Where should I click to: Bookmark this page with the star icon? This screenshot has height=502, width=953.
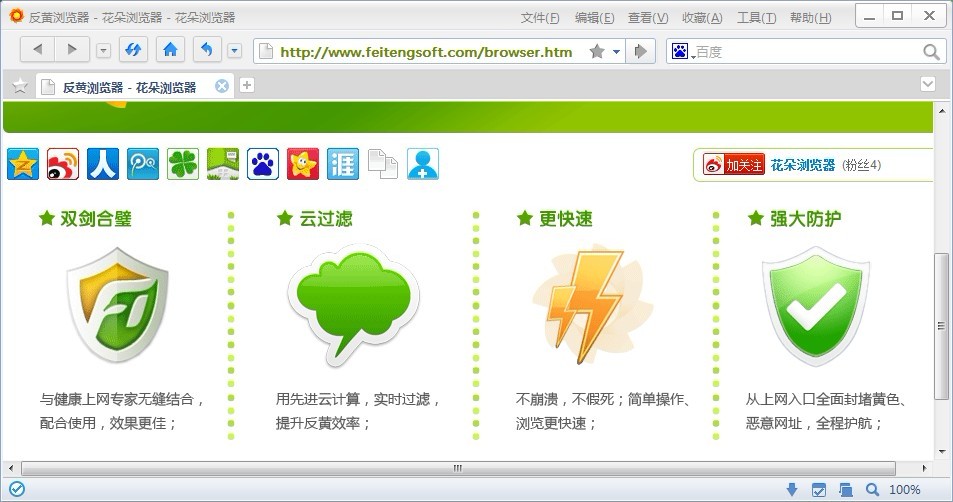(597, 52)
